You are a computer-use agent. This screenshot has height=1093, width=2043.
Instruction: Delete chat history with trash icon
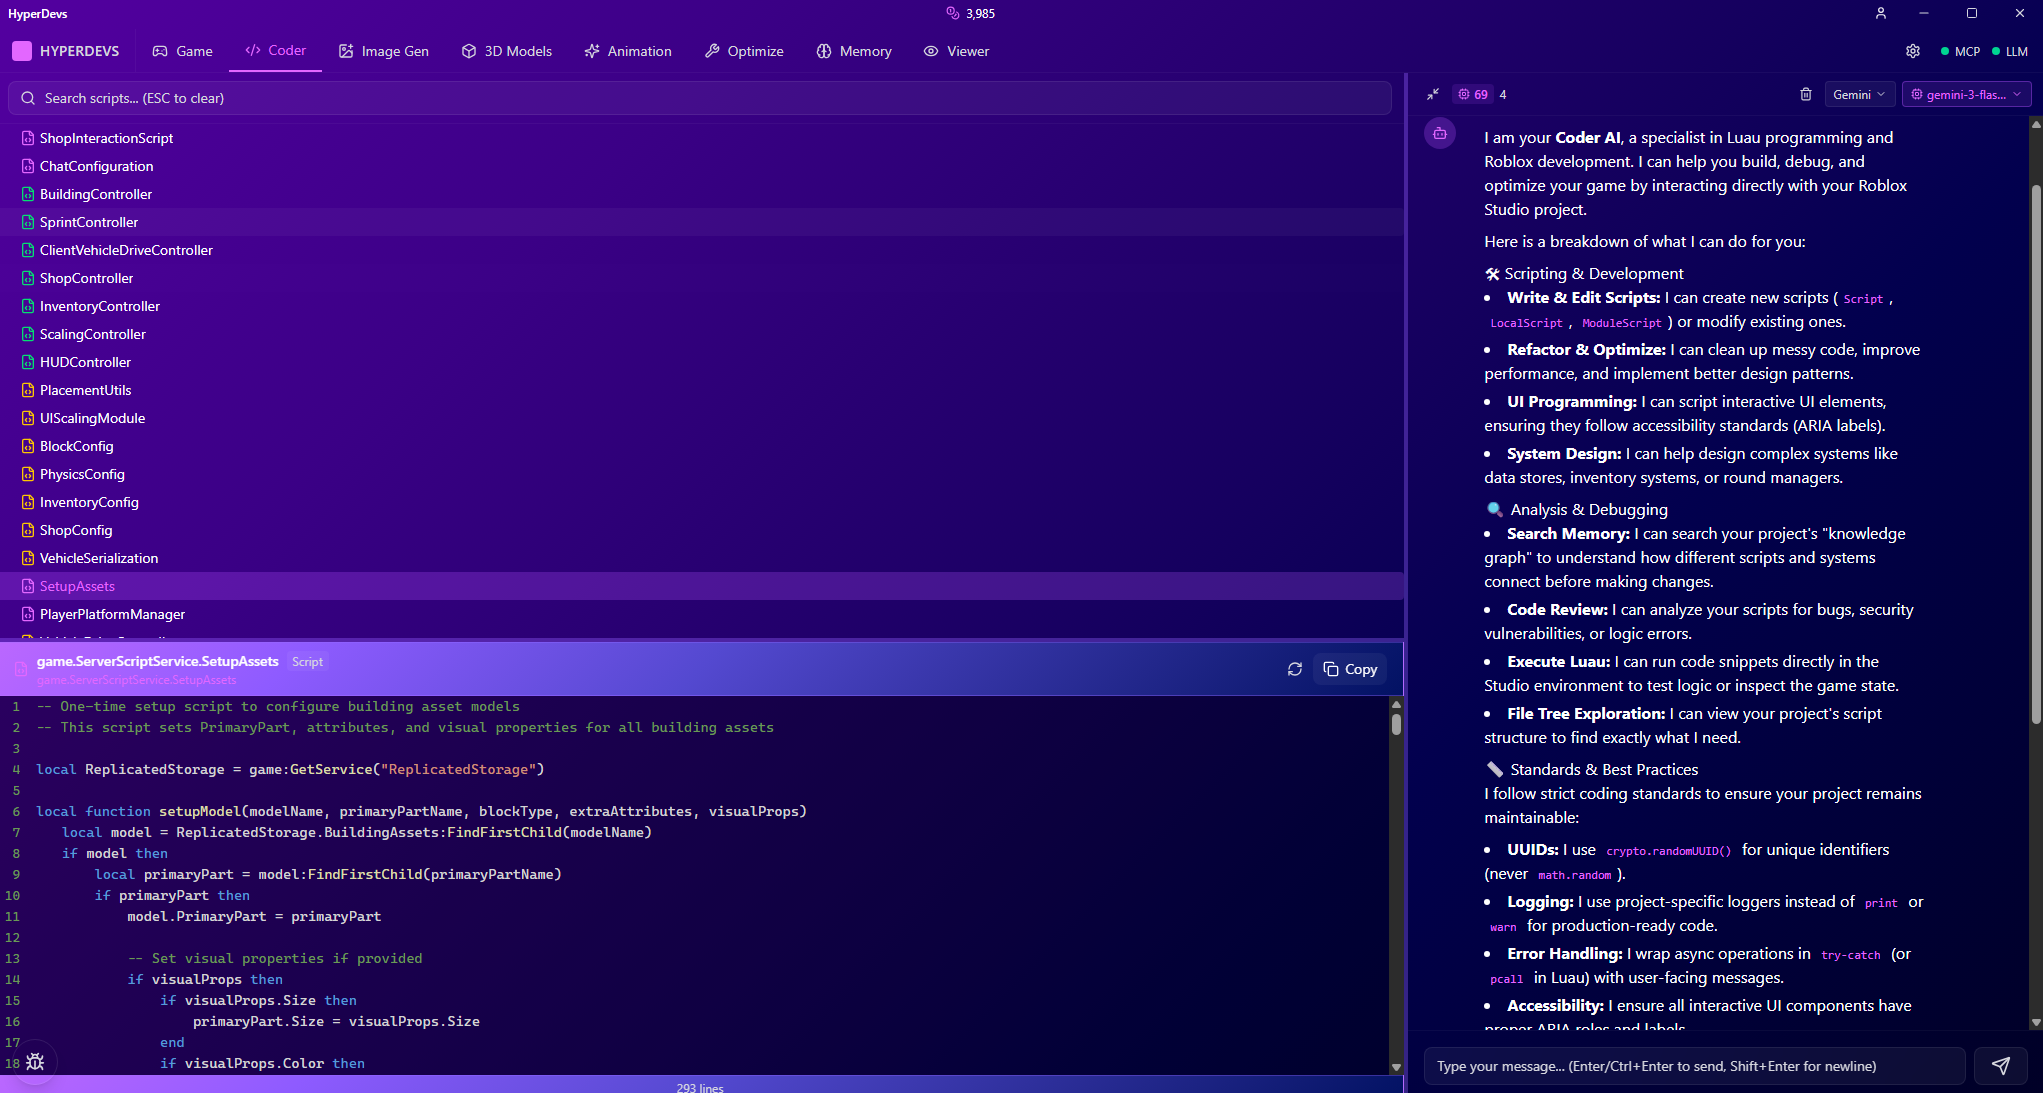click(1806, 94)
